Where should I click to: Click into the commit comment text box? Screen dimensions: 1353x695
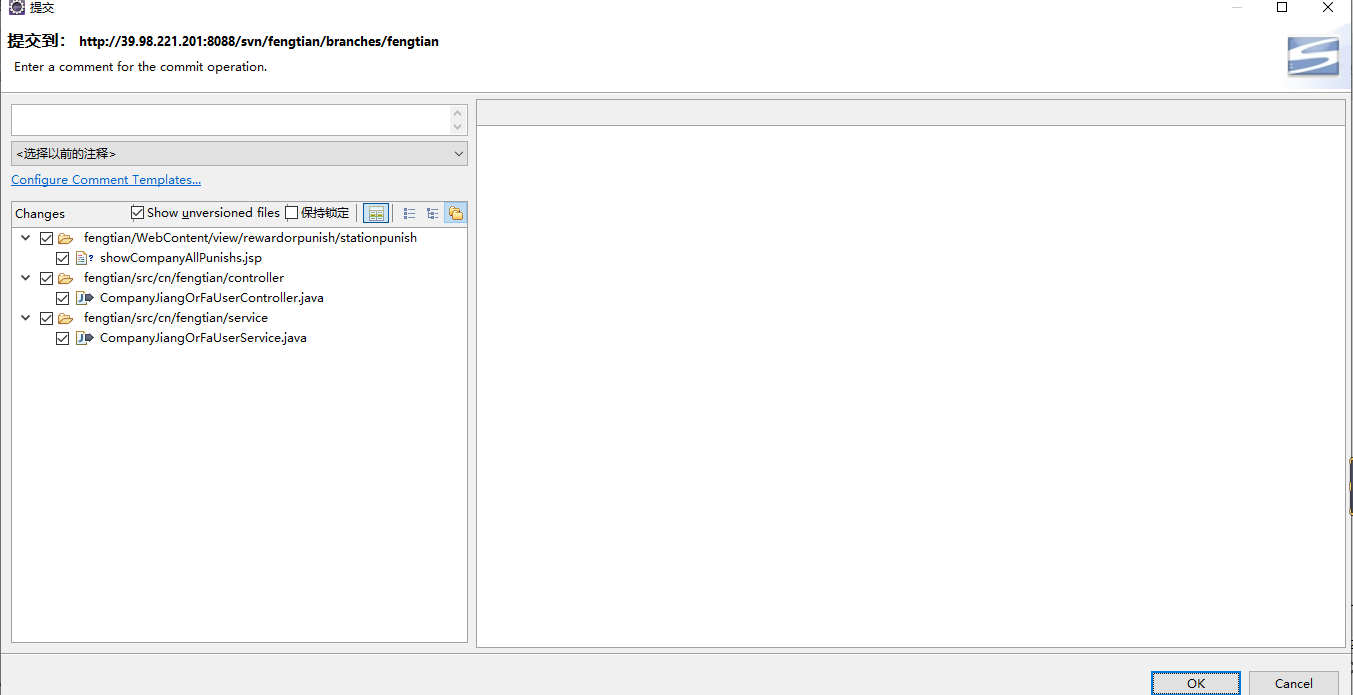coord(230,120)
